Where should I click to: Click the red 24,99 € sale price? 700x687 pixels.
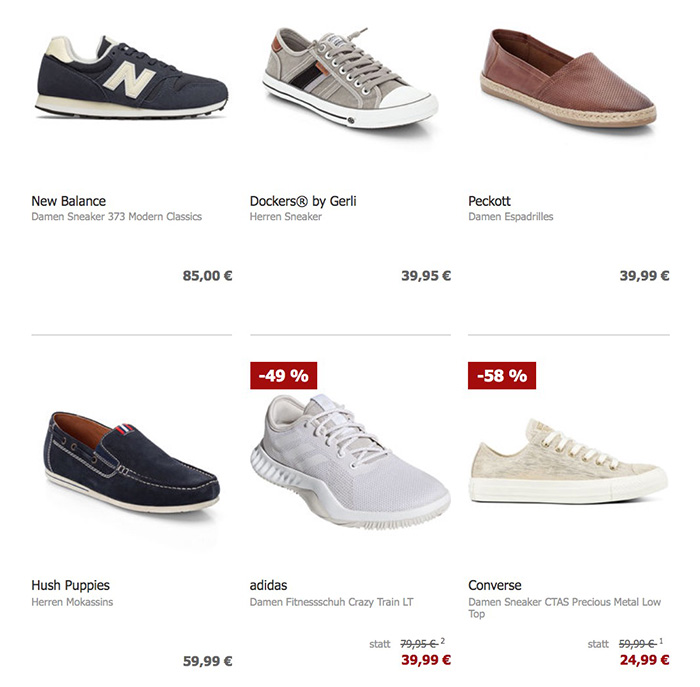point(644,660)
